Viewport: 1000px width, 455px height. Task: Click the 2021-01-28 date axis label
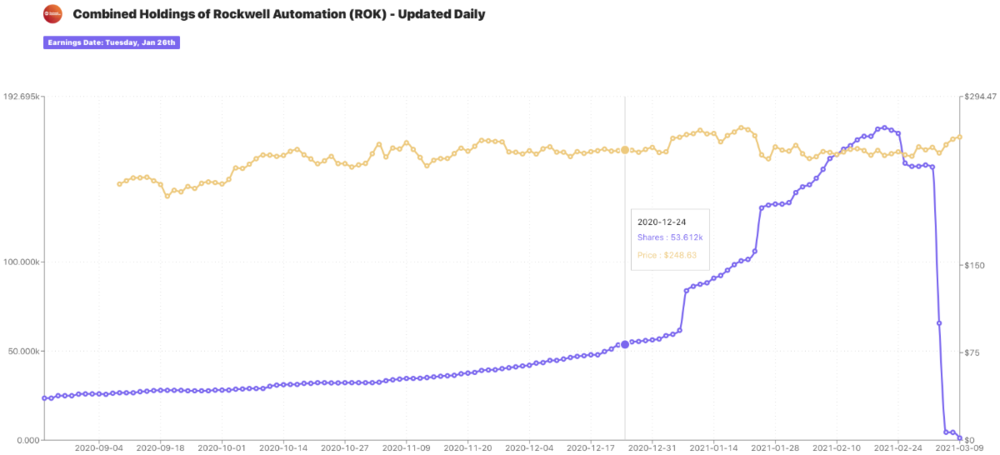click(776, 449)
